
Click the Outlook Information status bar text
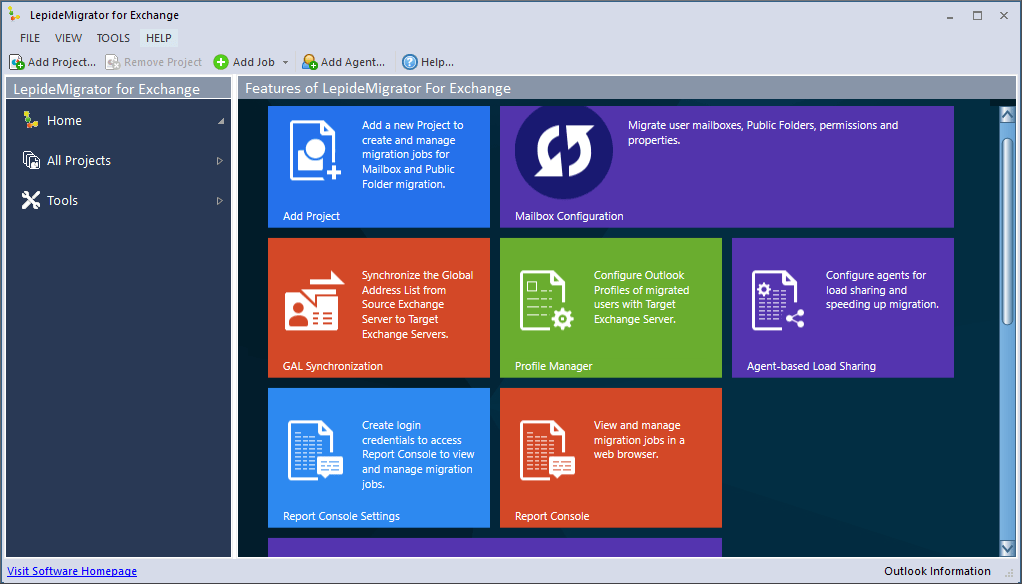pos(937,571)
